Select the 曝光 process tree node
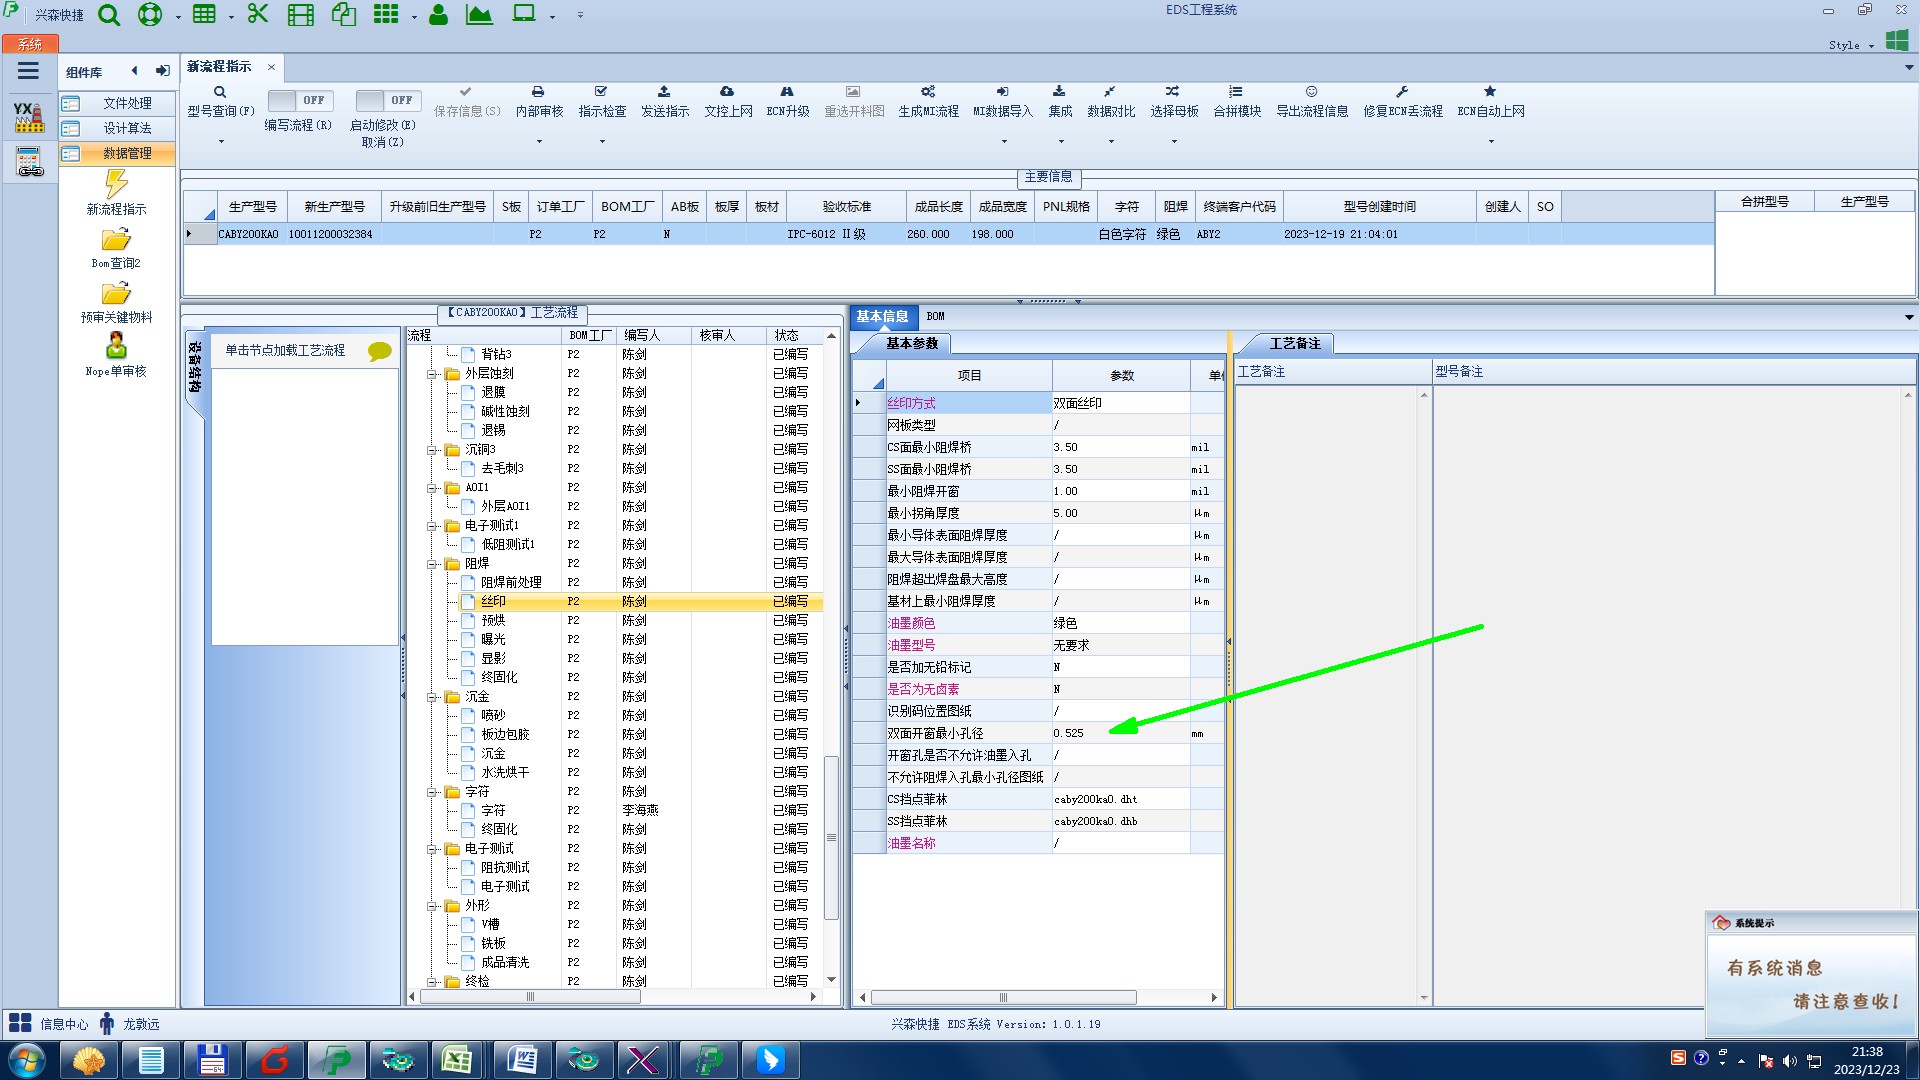The height and width of the screenshot is (1080, 1920). (493, 639)
